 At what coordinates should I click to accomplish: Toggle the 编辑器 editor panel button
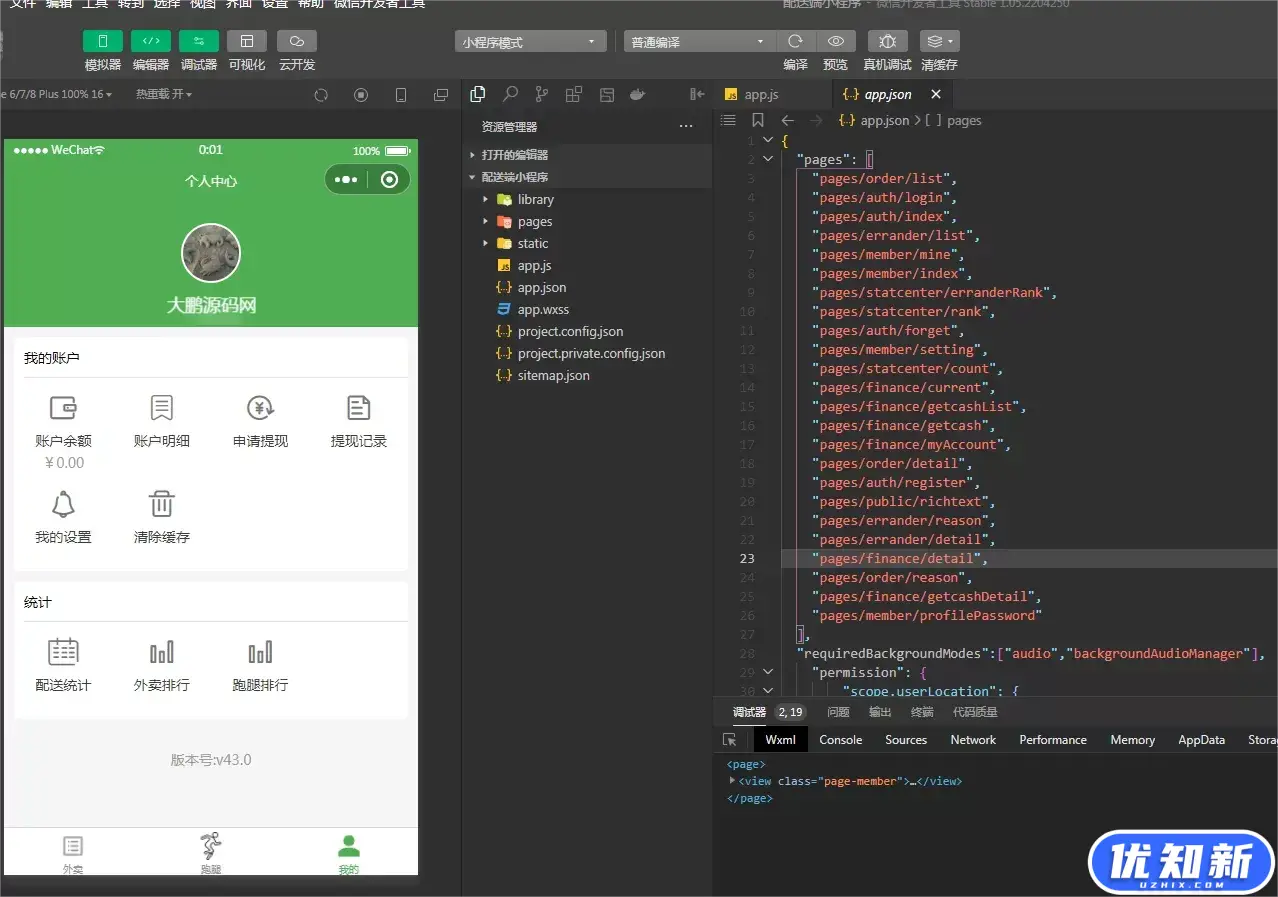150,41
